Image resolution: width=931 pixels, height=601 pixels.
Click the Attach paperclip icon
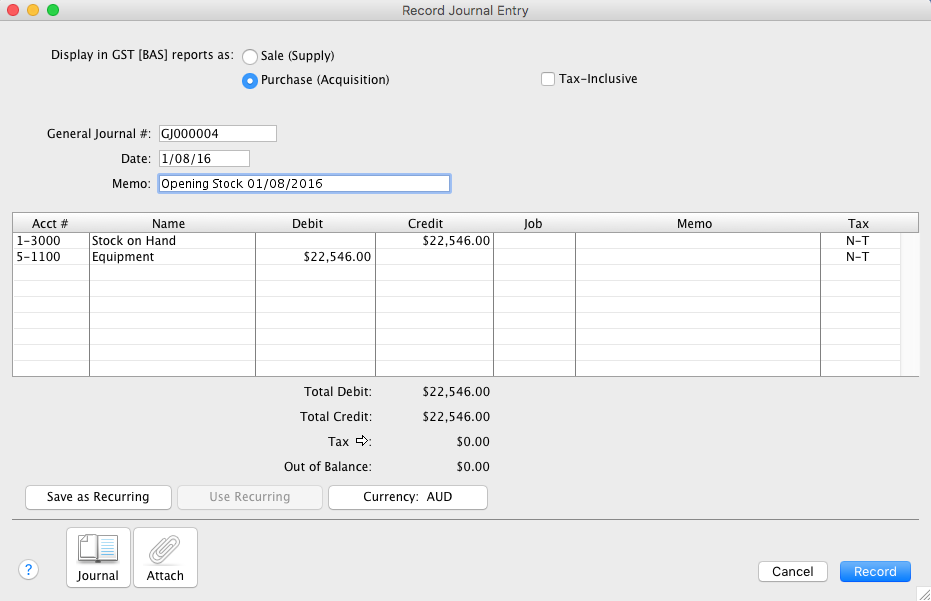(x=165, y=557)
